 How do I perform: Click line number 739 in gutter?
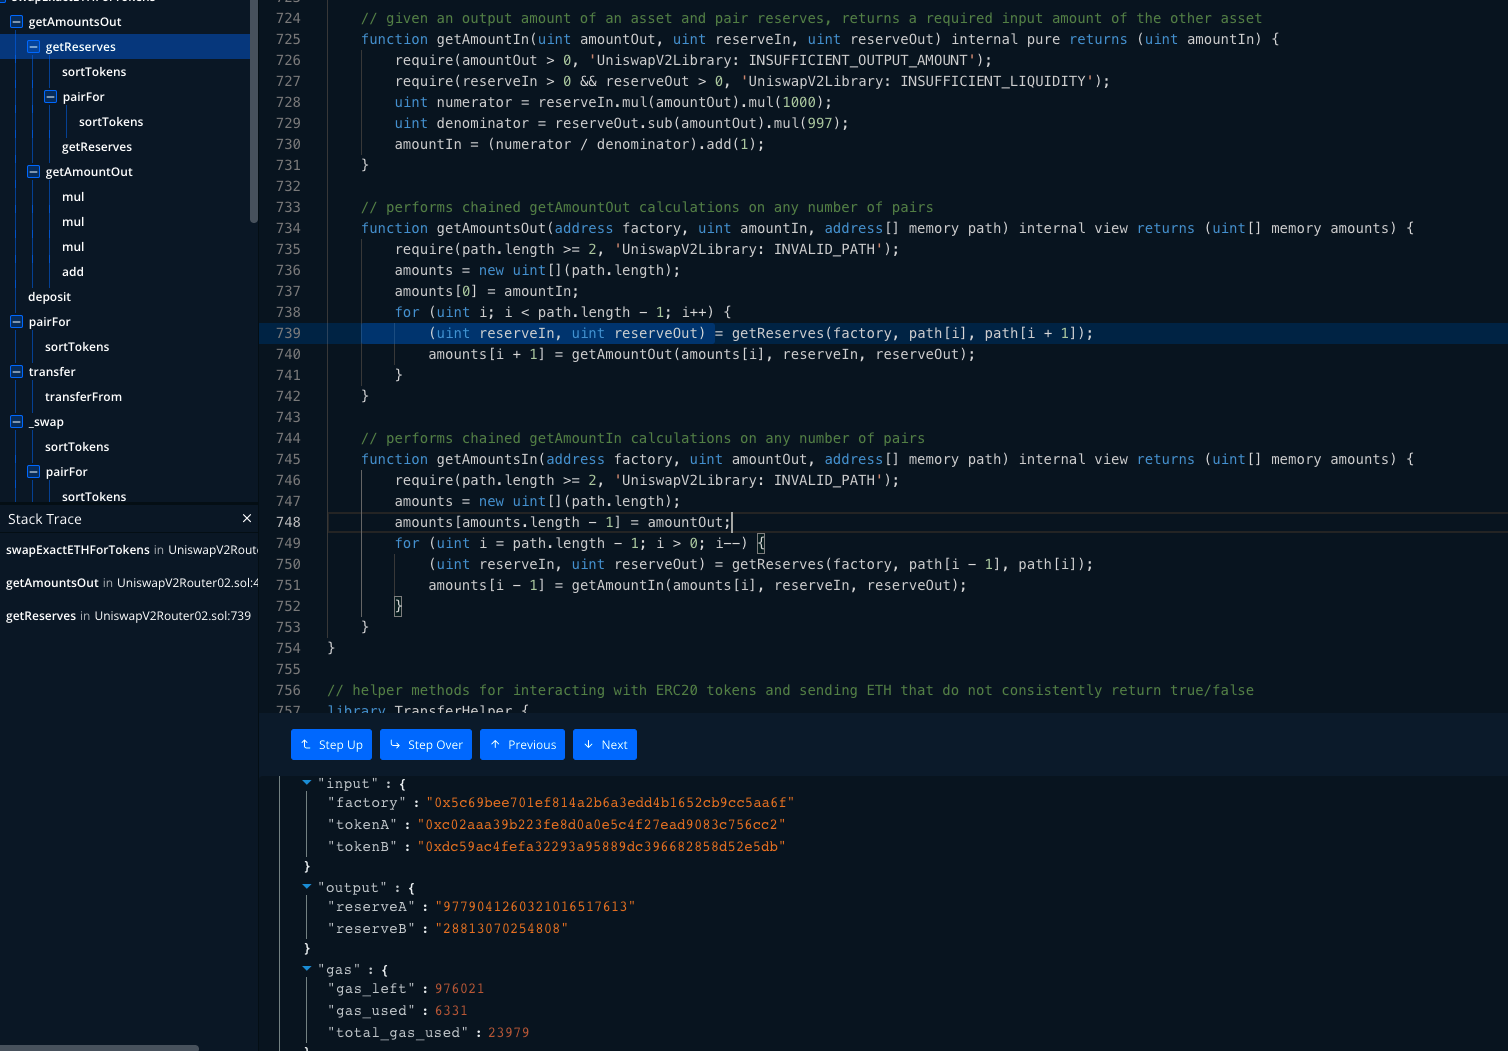point(288,333)
